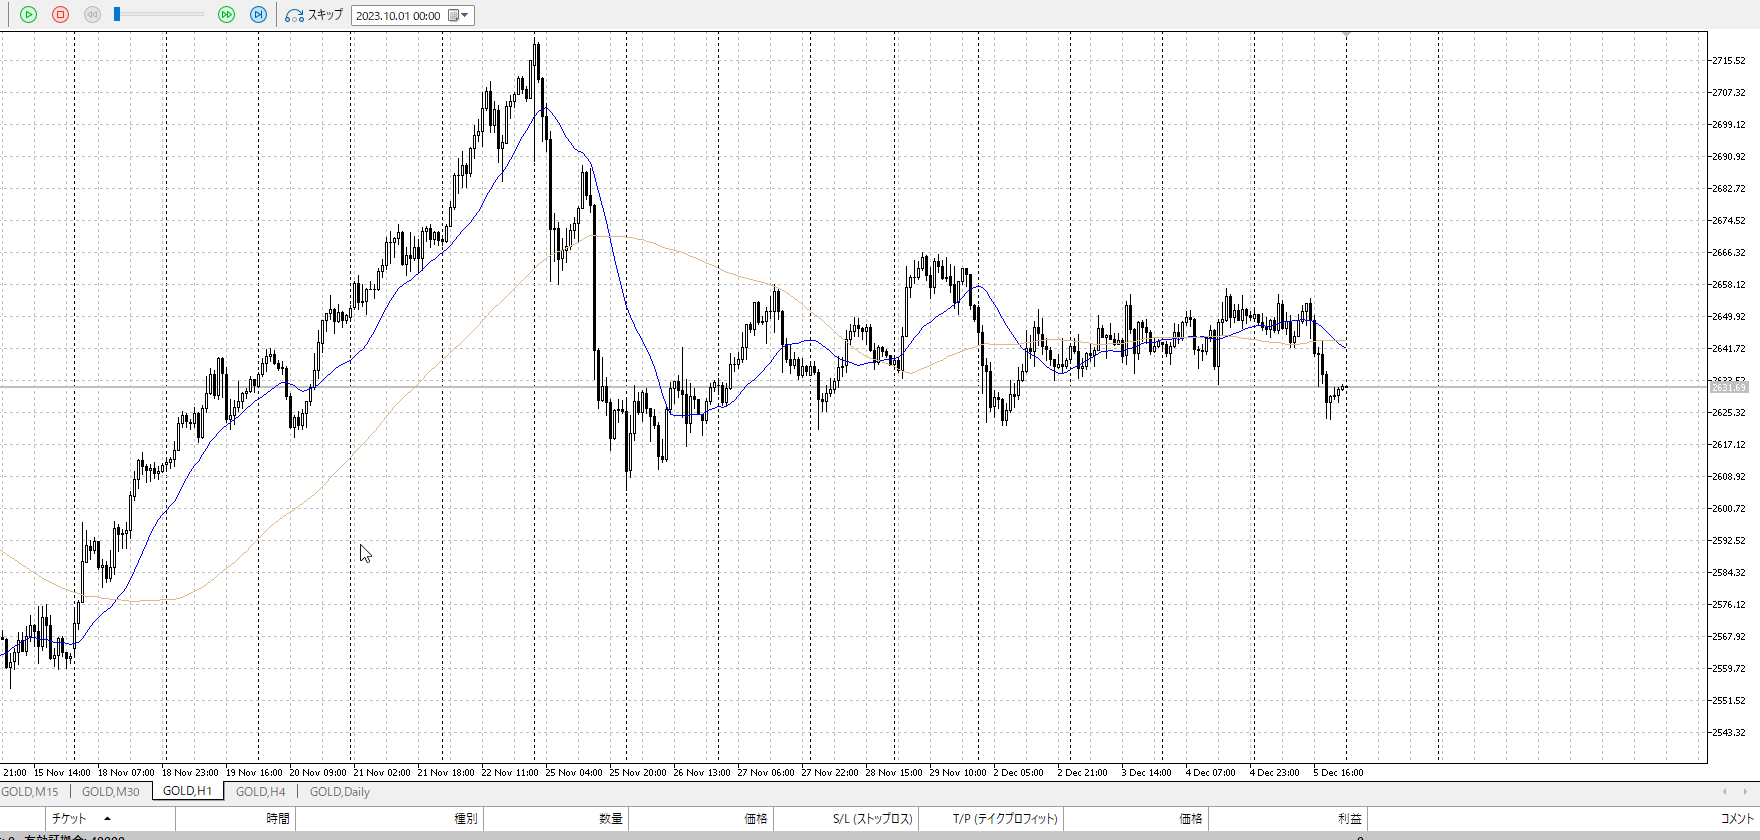Click the 2023.10.01 00:00 date field
Viewport: 1760px width, 840px height.
tap(398, 16)
